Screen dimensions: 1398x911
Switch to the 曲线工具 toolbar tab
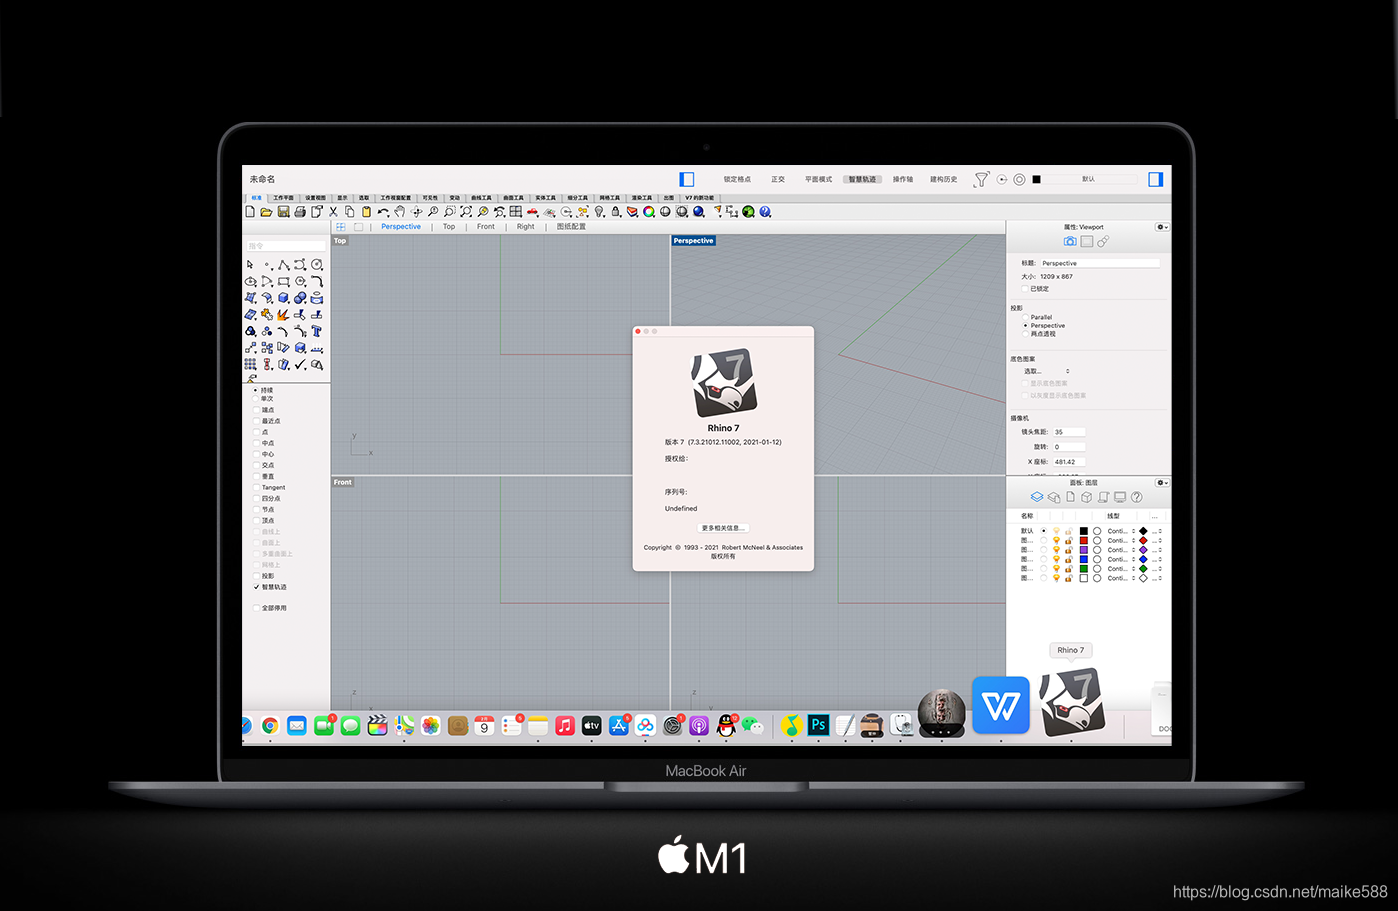(481, 198)
